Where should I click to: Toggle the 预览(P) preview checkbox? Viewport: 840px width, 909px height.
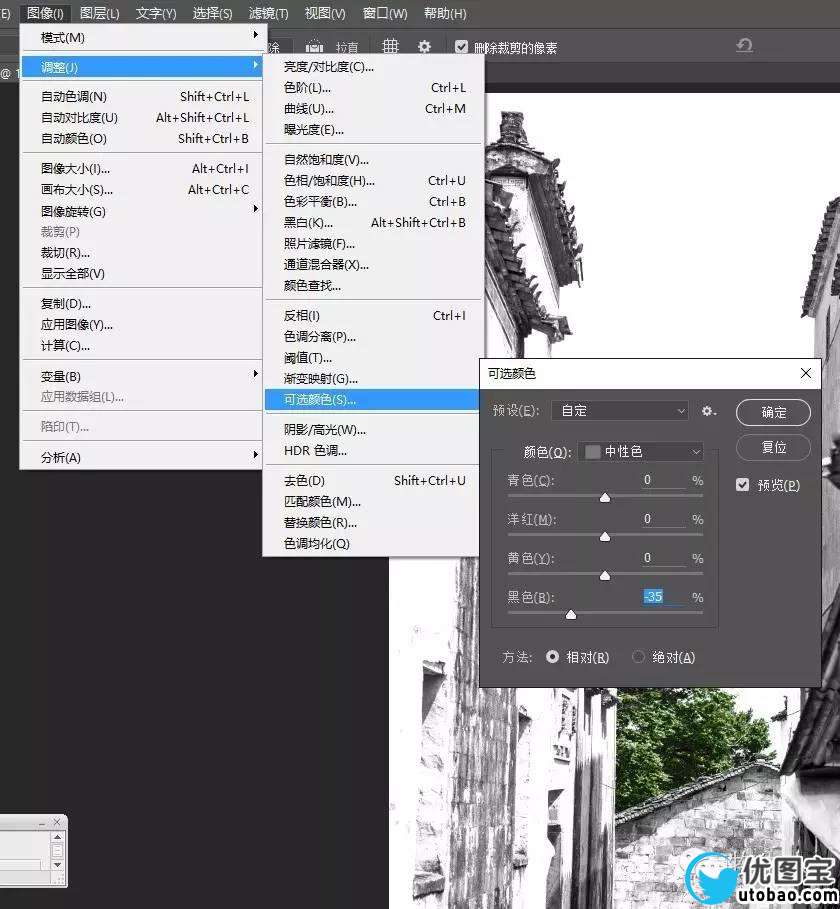tap(742, 485)
